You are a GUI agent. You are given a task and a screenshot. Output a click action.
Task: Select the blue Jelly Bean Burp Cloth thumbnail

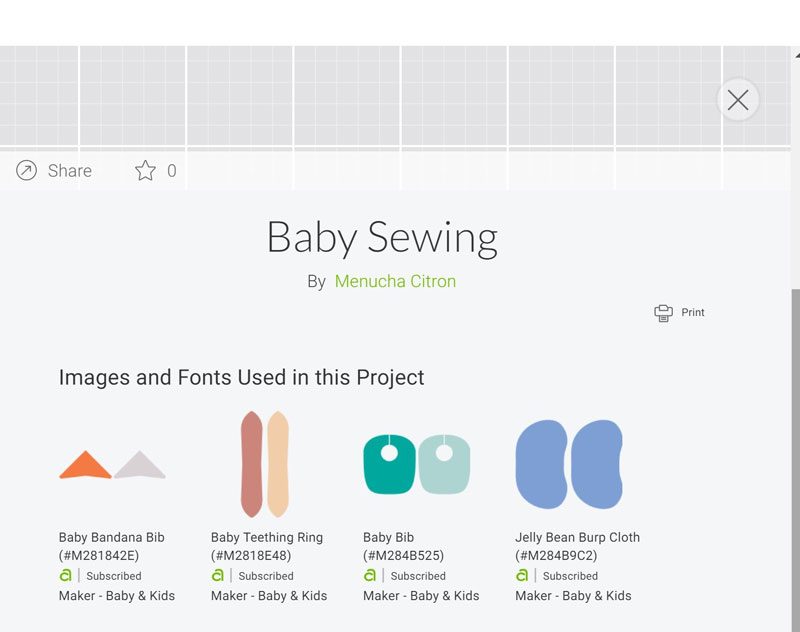569,464
